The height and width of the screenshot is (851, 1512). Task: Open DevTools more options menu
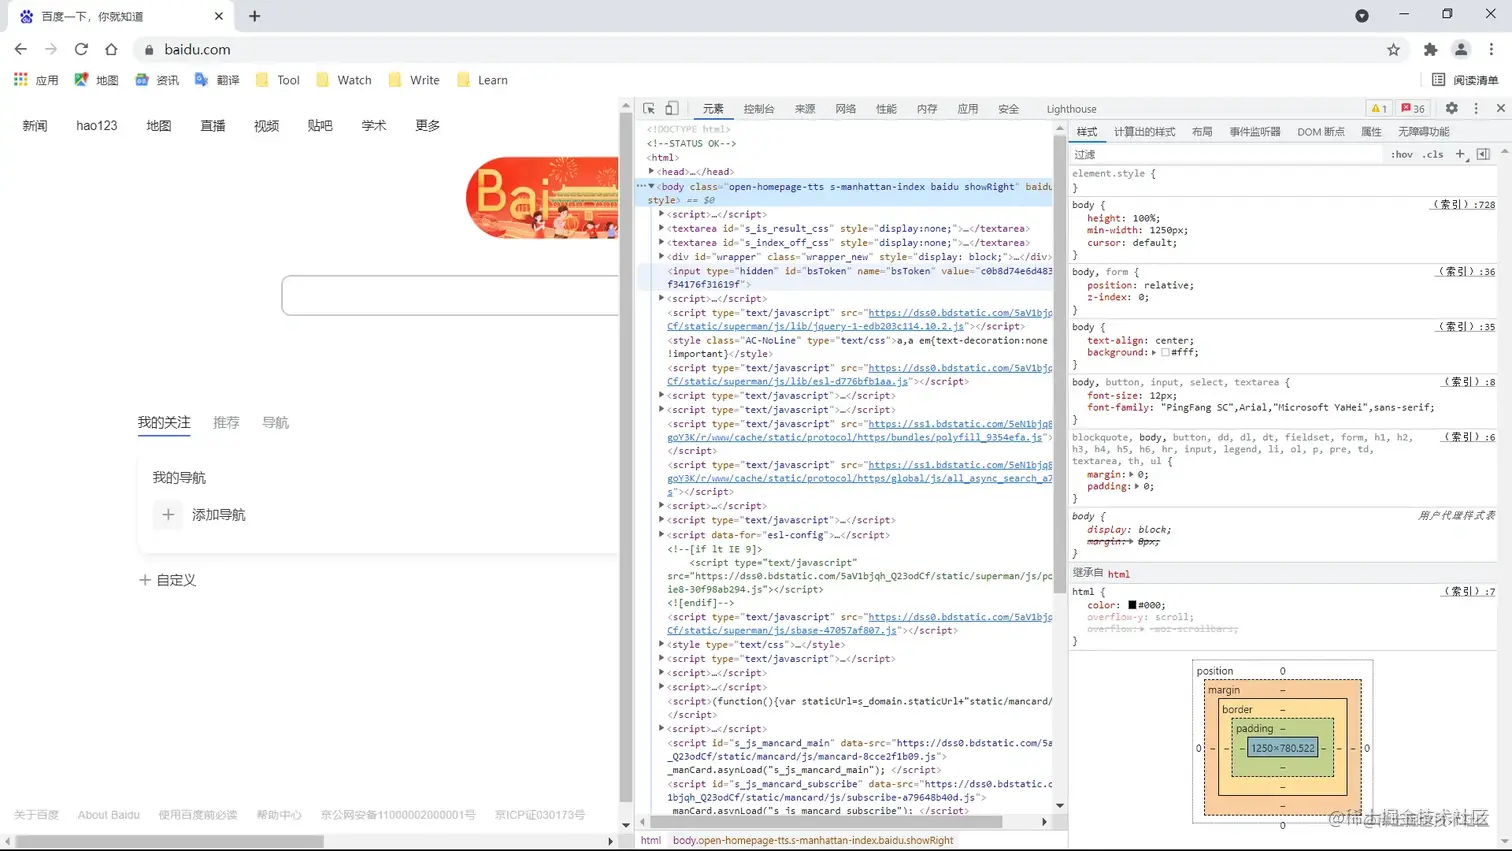(1476, 108)
